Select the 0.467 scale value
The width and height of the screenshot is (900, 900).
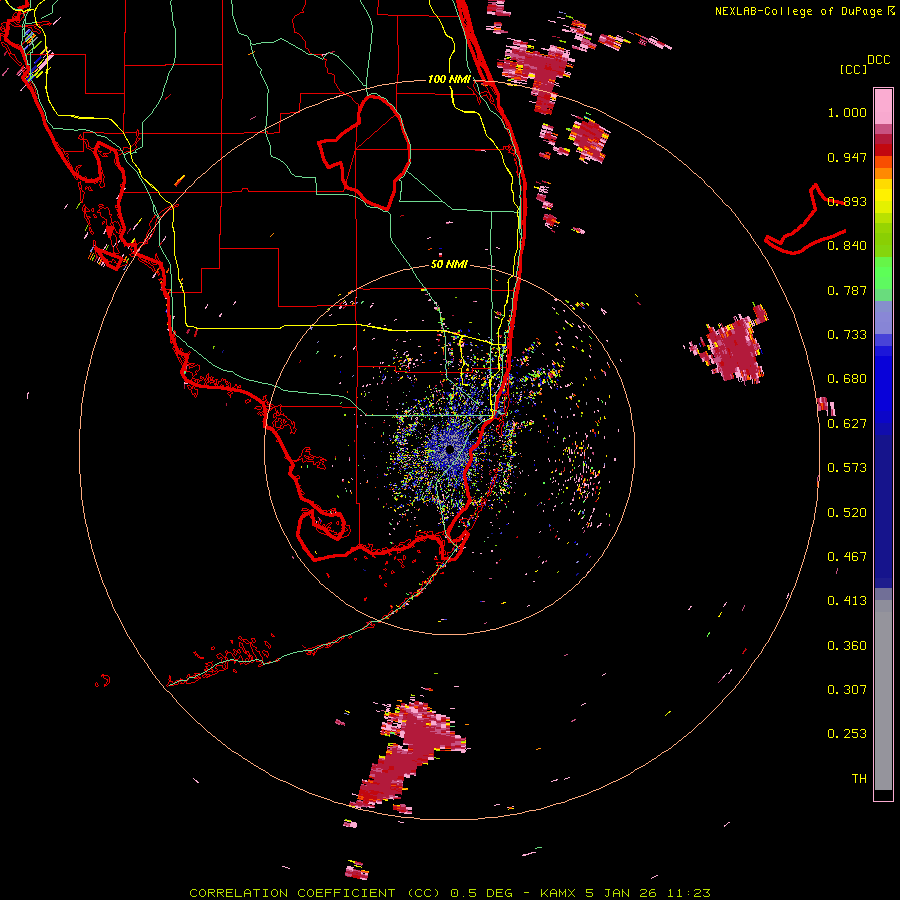(847, 557)
